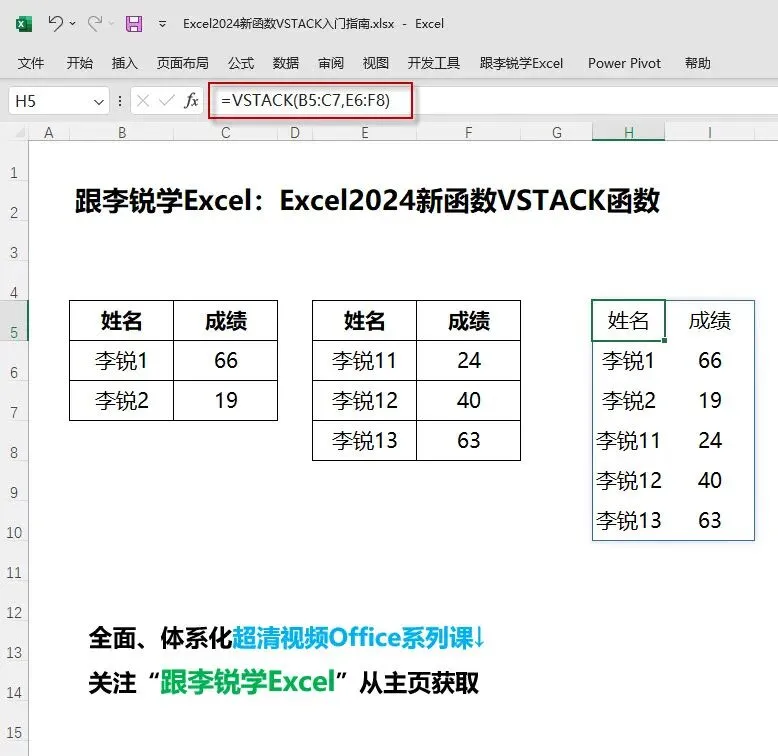
Task: Select active cell H5 with 姓名
Action: tap(628, 320)
